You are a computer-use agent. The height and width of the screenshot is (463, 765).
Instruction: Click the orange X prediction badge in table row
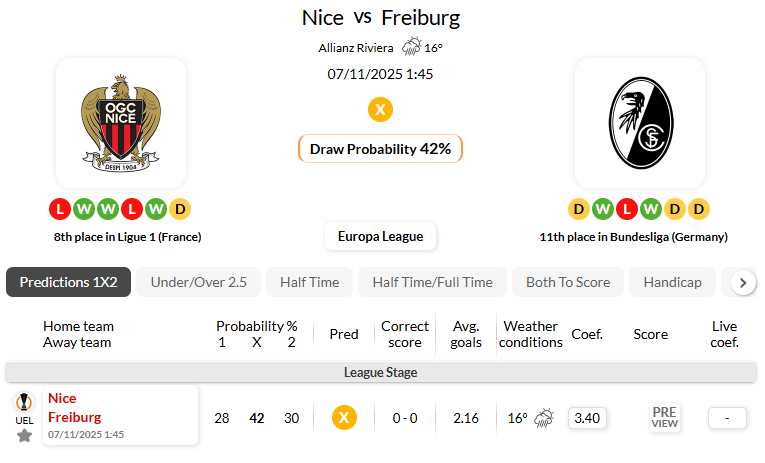344,418
